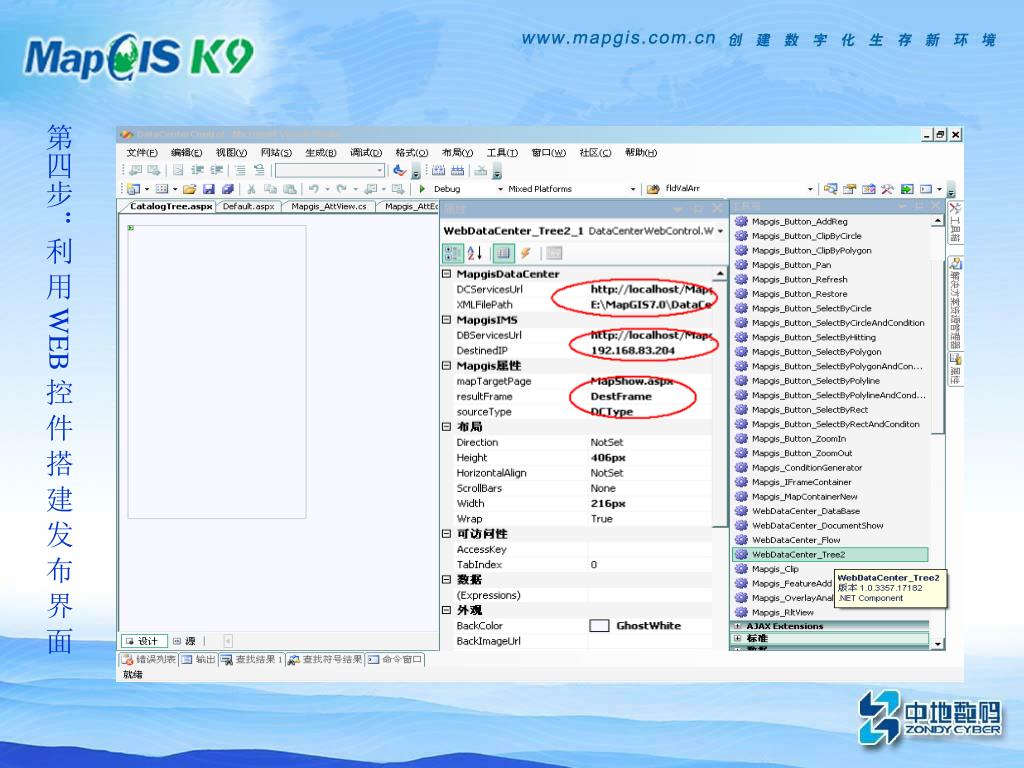Click the Save floppy disk toolbar icon

(208, 189)
